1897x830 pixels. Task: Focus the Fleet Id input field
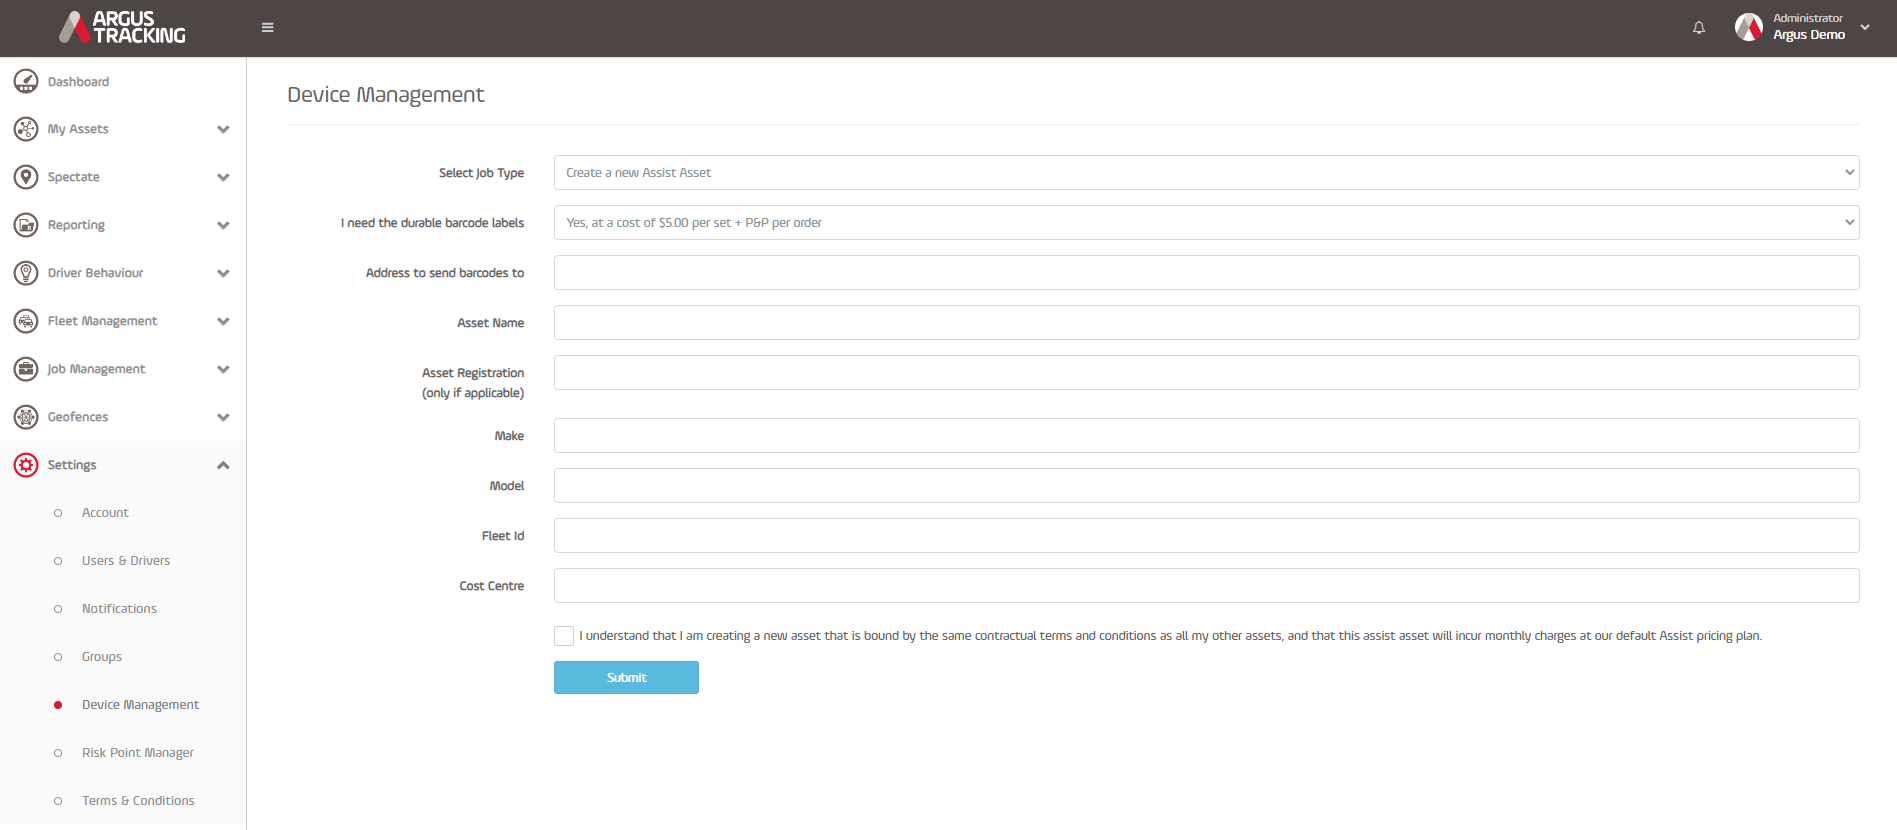pos(1206,535)
